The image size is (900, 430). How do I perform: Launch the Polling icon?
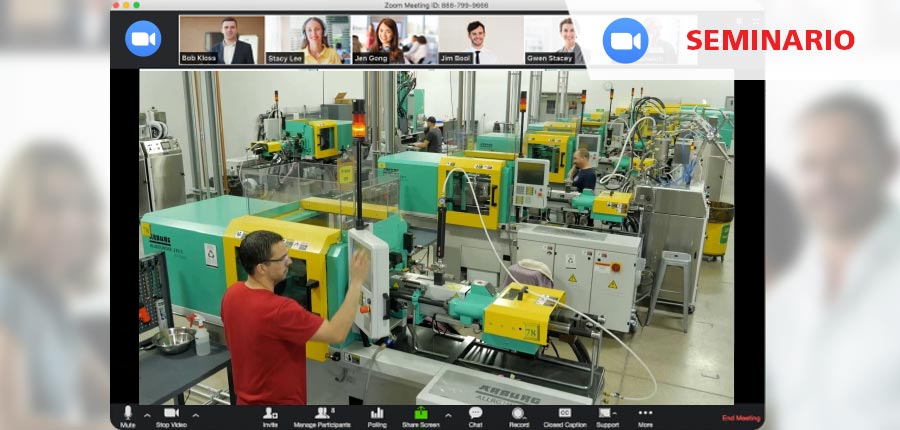pos(377,413)
